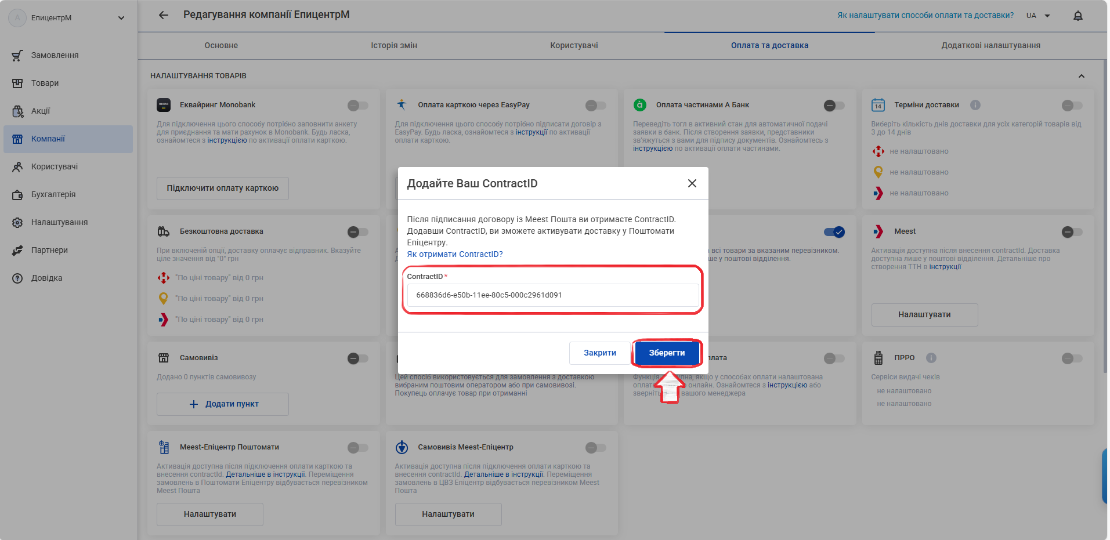1110x540 pixels.
Task: Click Налаштувати in Meest card
Action: coord(924,314)
